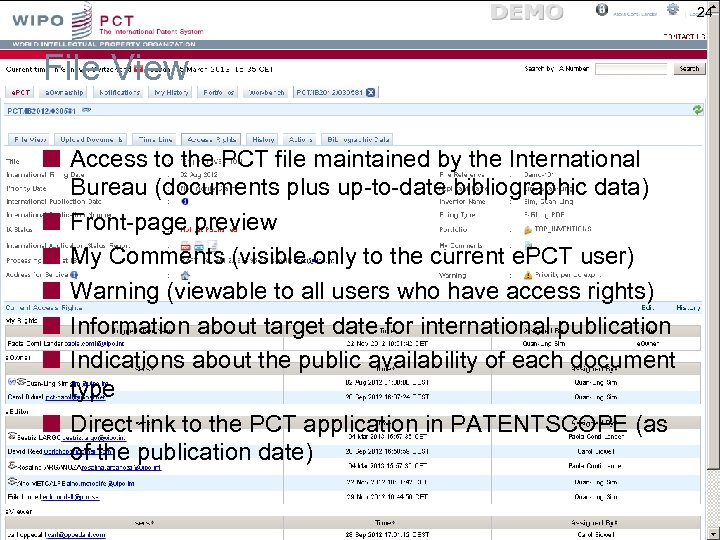Open the Notifications tab
Viewport: 720px width, 540px height.
coord(119,92)
